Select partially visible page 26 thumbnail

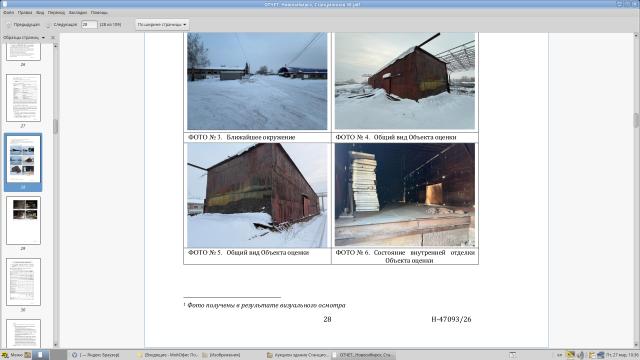click(x=23, y=52)
